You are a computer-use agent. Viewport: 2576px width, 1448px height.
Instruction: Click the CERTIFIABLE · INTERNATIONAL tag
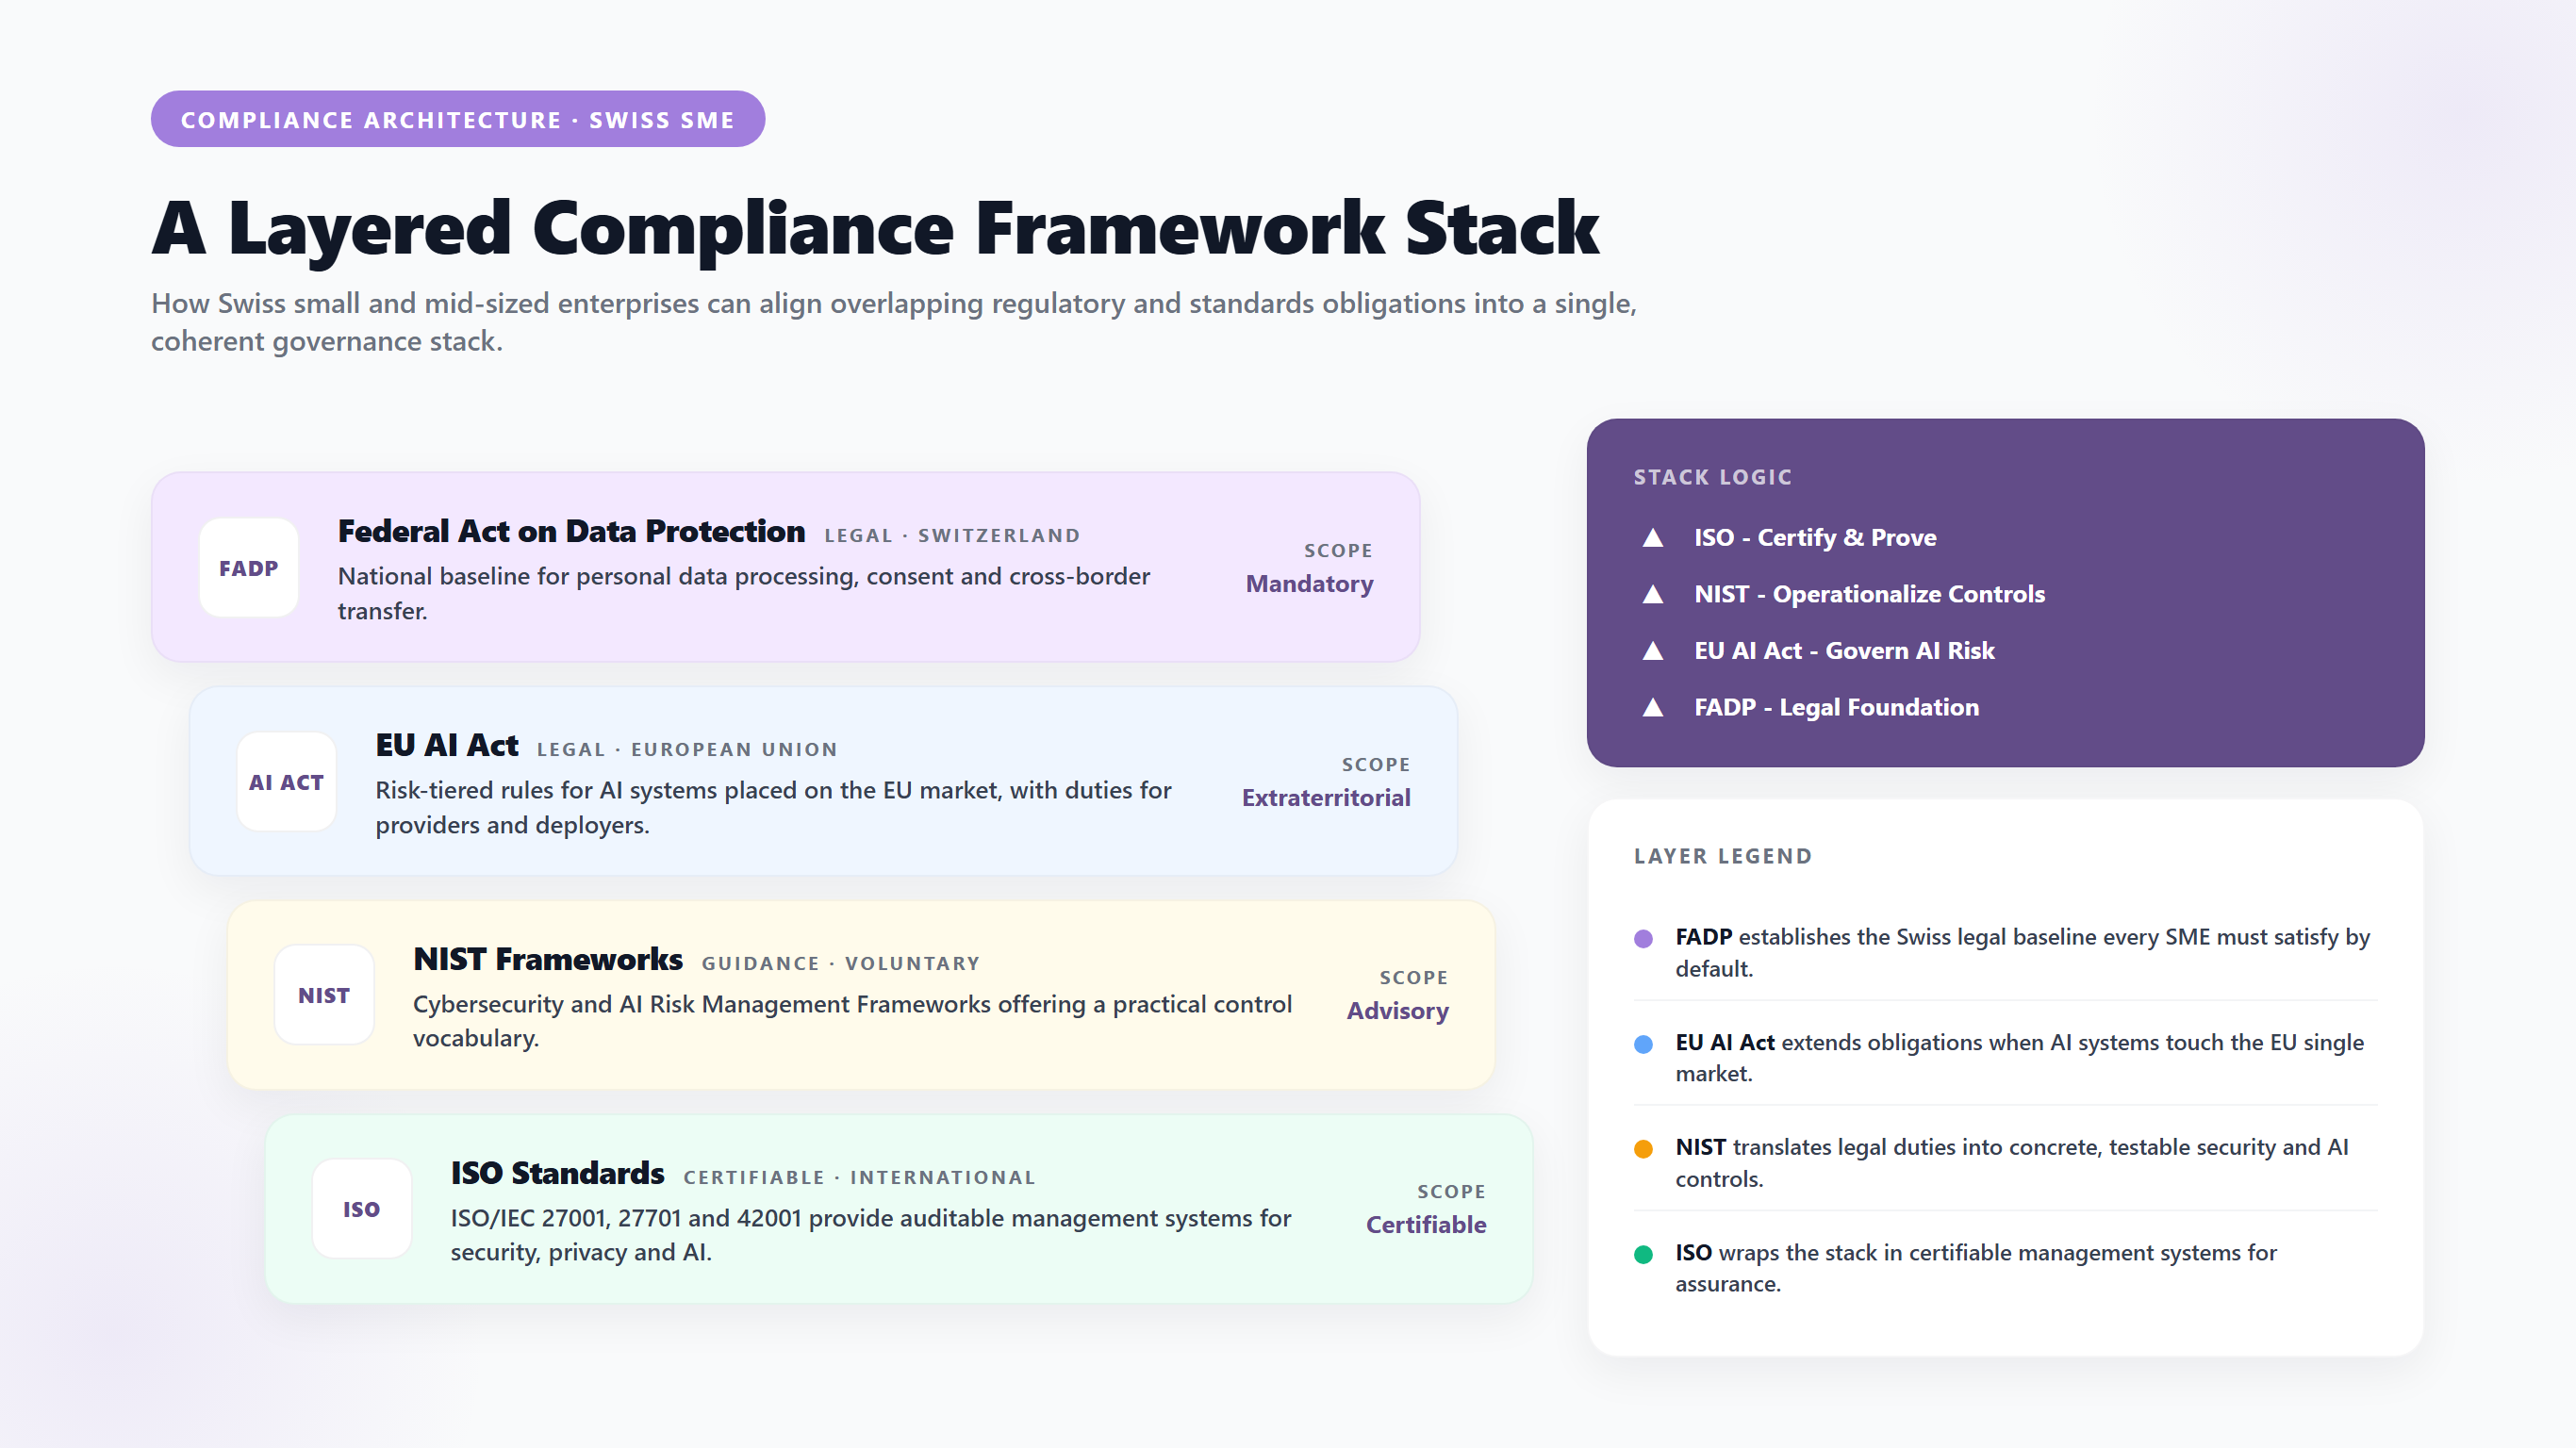point(859,1178)
